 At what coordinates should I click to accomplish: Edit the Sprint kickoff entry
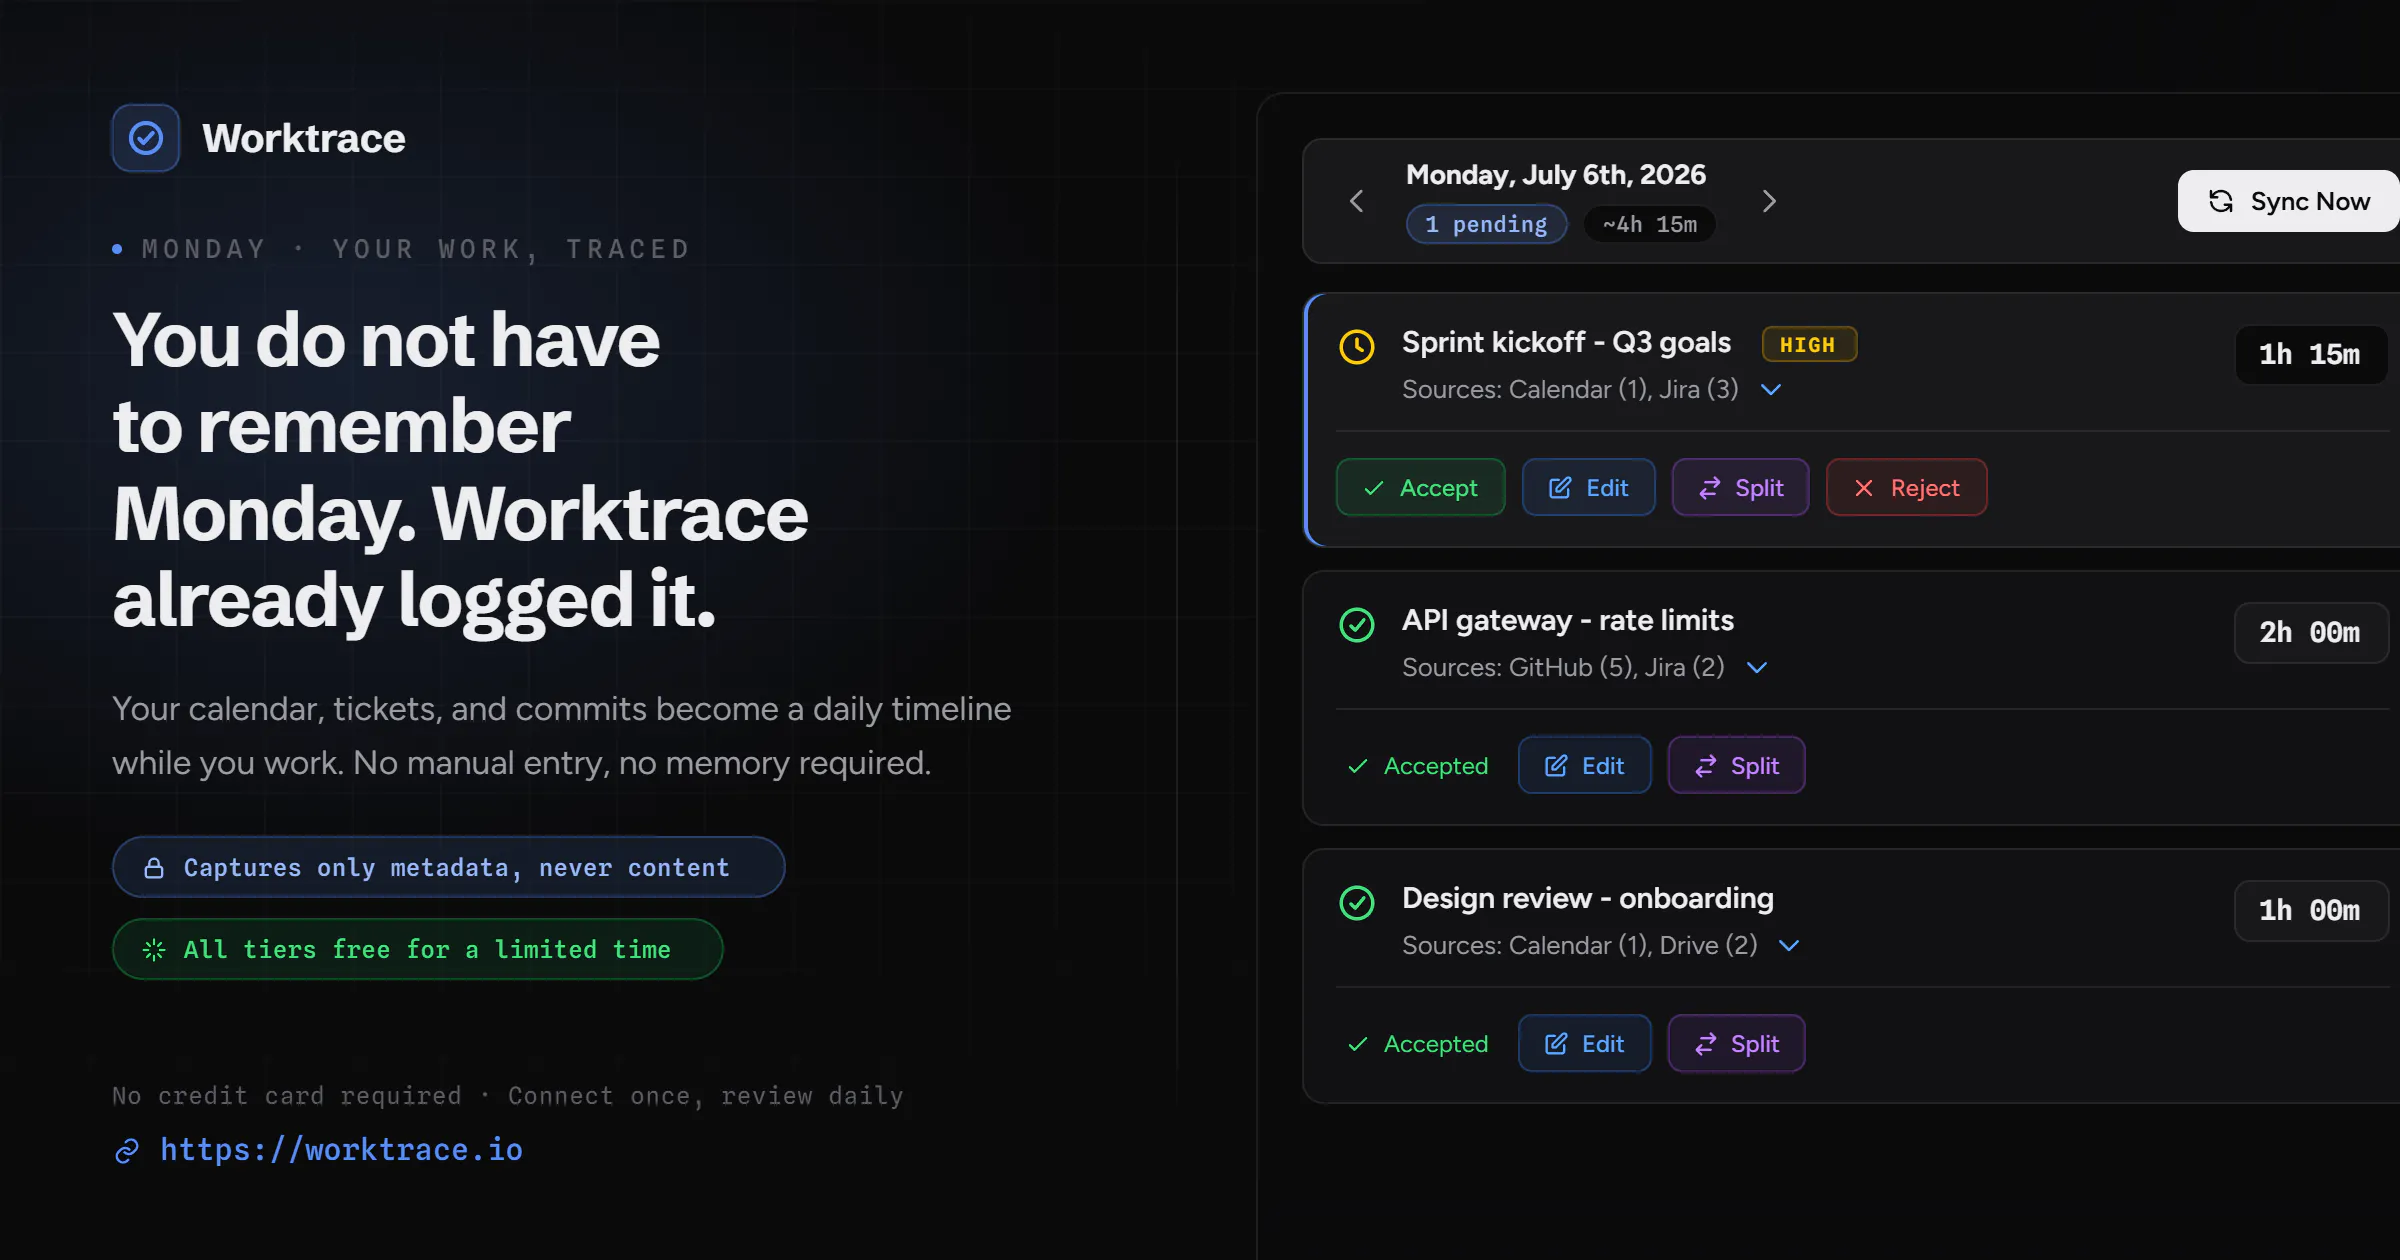tap(1589, 487)
